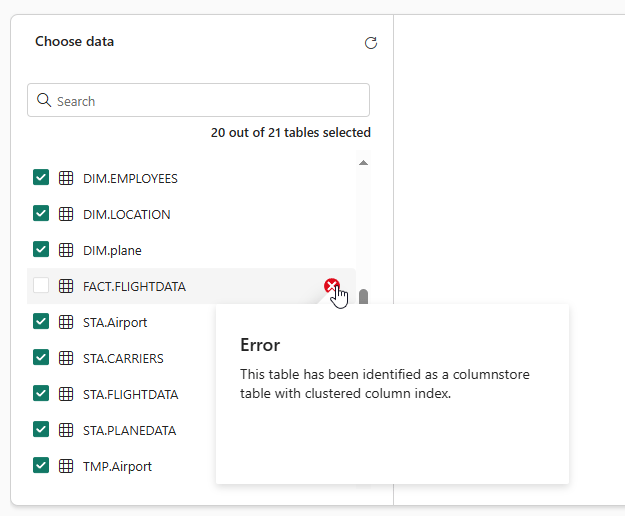Viewport: 625px width, 516px height.
Task: Click the FACT.FLIGHTDATA table name
Action: coord(134,286)
